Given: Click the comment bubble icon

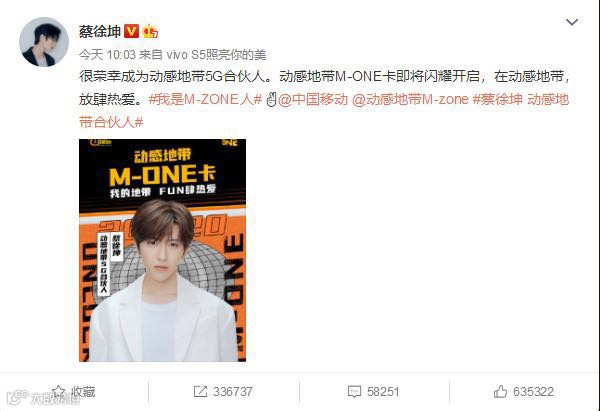Looking at the screenshot, I should tap(354, 391).
